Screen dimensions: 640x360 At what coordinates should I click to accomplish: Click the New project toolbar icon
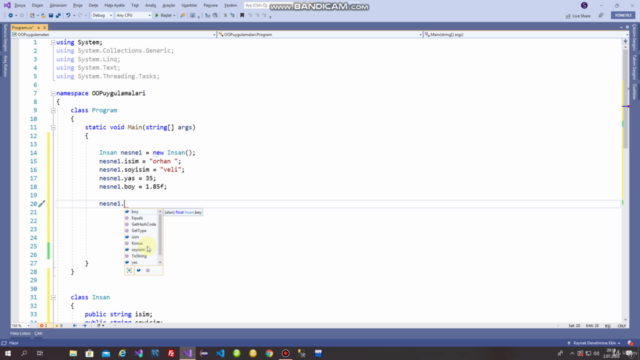32,16
